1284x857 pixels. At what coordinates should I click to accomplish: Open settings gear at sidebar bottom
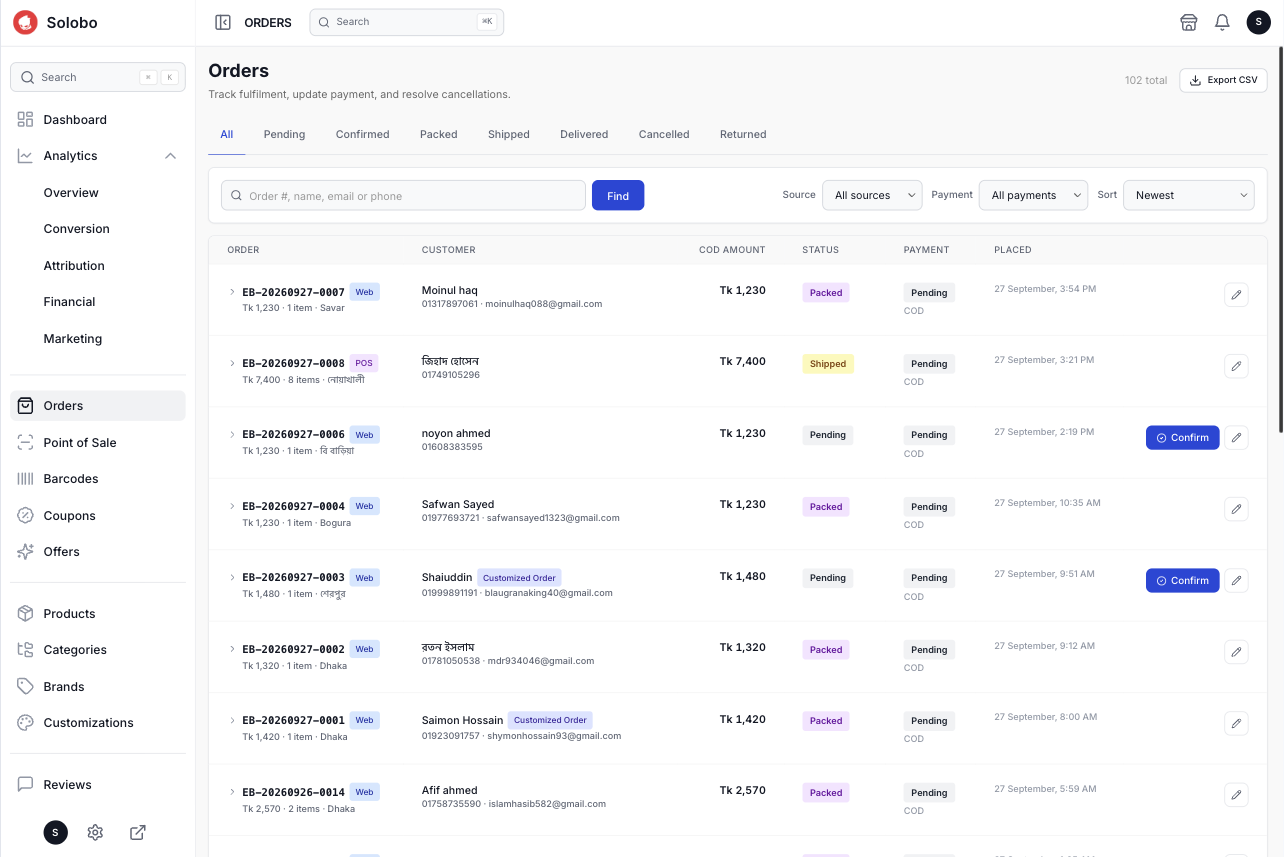[x=96, y=832]
